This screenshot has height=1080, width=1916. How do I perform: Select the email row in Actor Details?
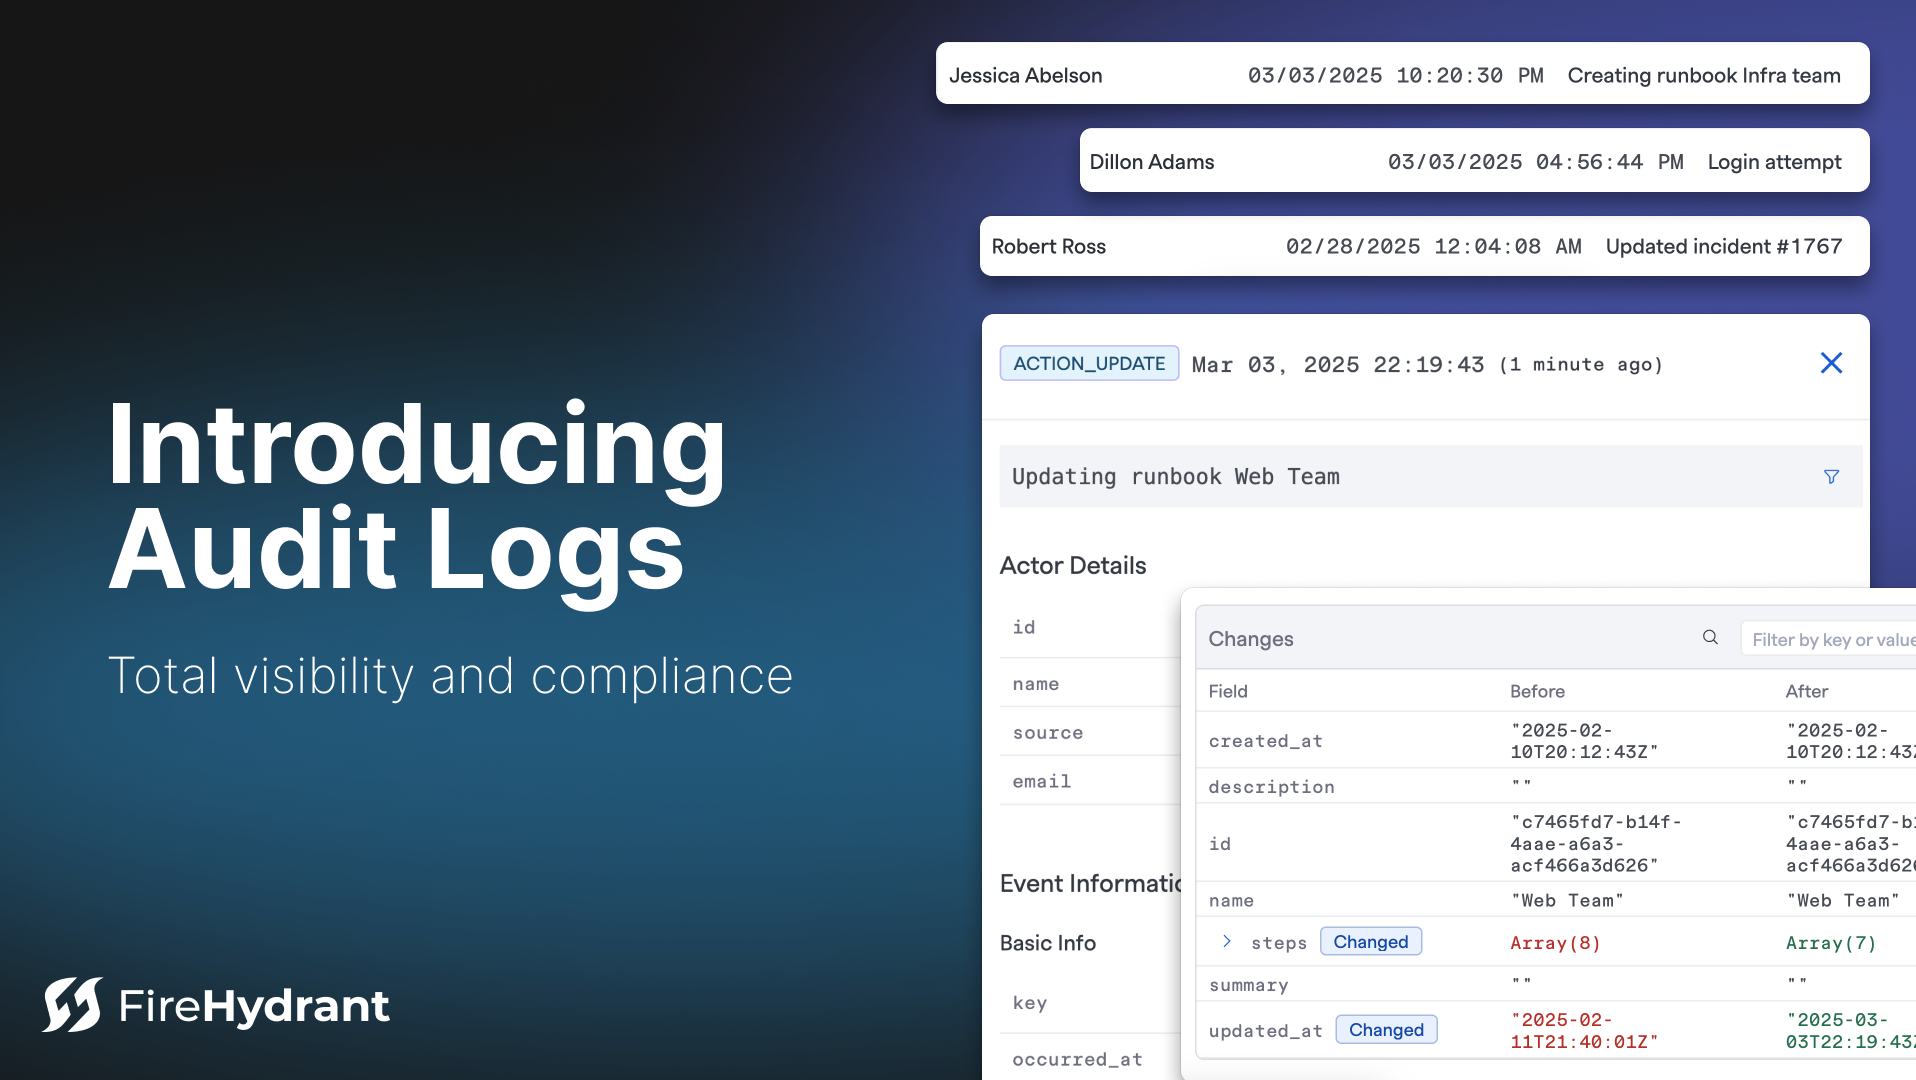(1090, 782)
